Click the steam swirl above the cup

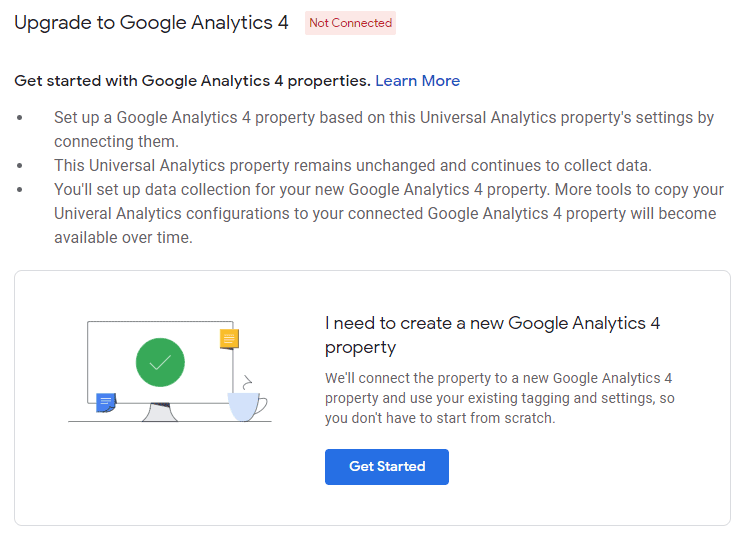coord(247,383)
